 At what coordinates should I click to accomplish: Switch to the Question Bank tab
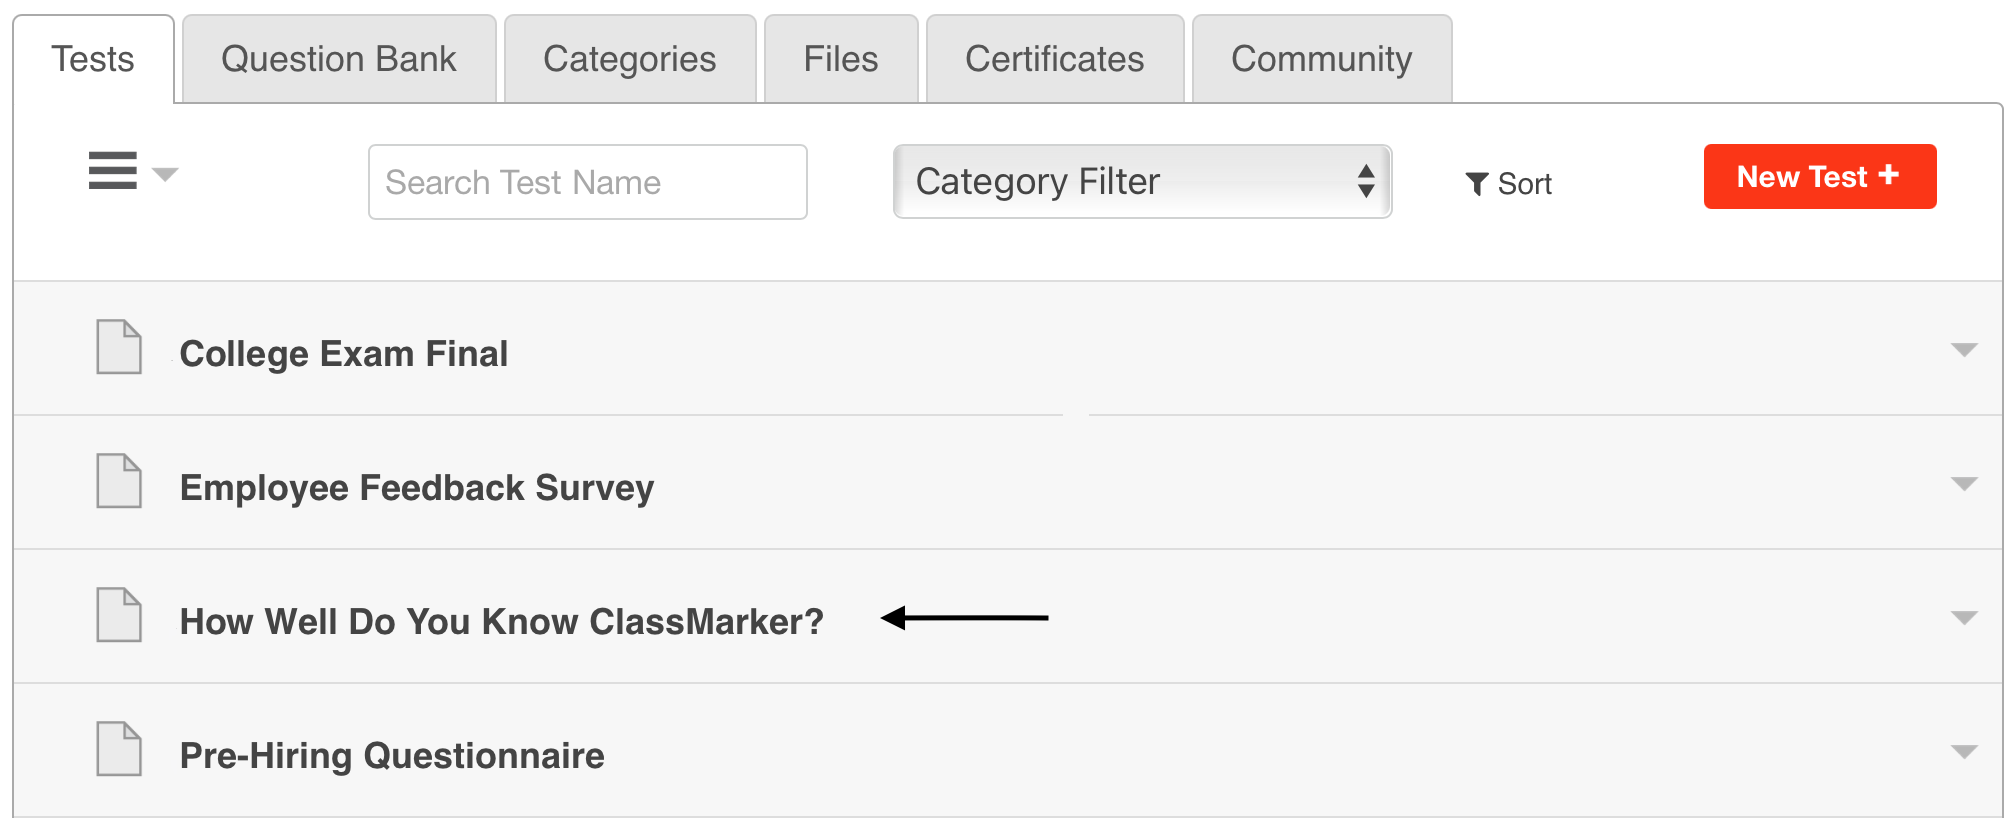pyautogui.click(x=339, y=59)
